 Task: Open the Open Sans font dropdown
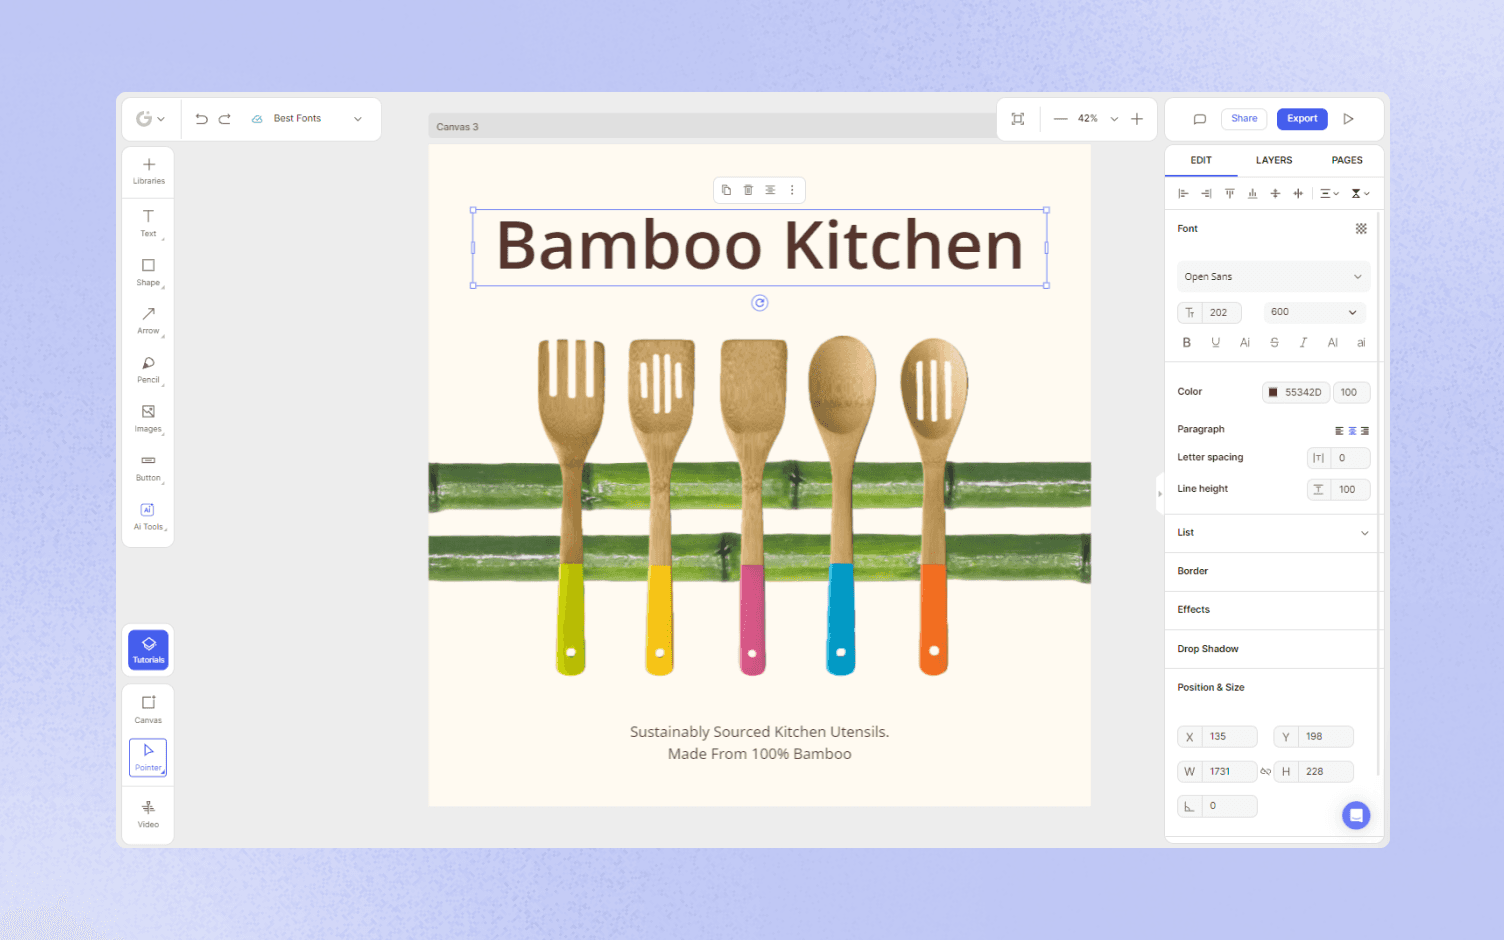1273,277
